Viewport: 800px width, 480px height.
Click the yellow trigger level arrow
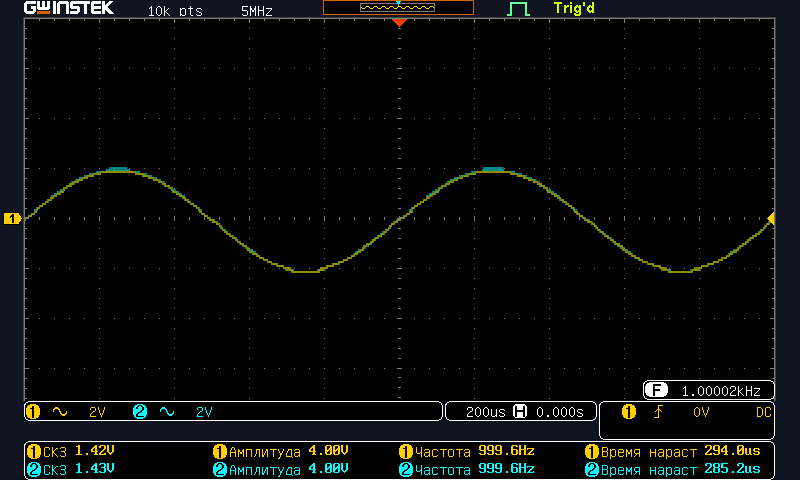coord(771,218)
